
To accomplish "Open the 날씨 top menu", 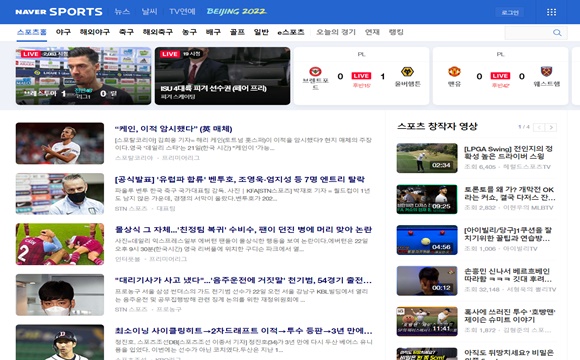I will 149,11.
